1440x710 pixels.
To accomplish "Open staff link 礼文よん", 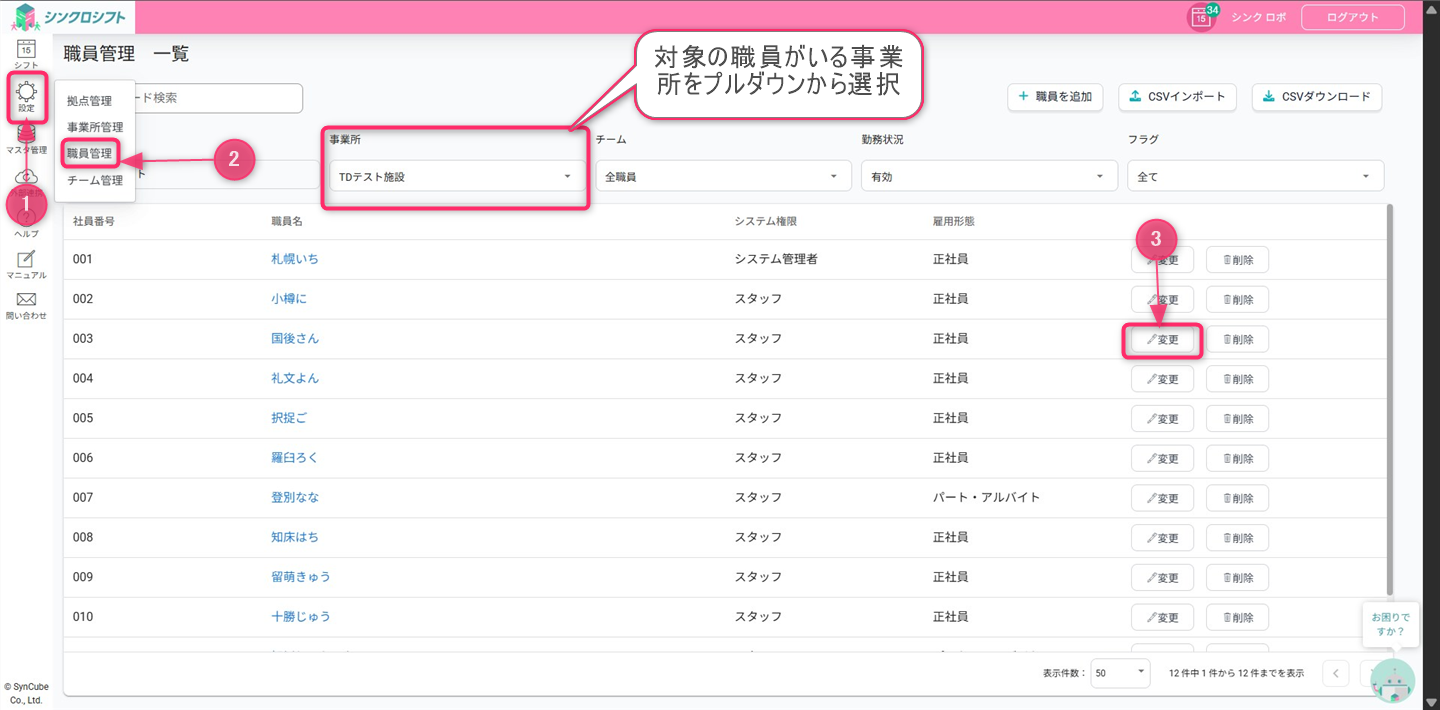I will [x=295, y=378].
